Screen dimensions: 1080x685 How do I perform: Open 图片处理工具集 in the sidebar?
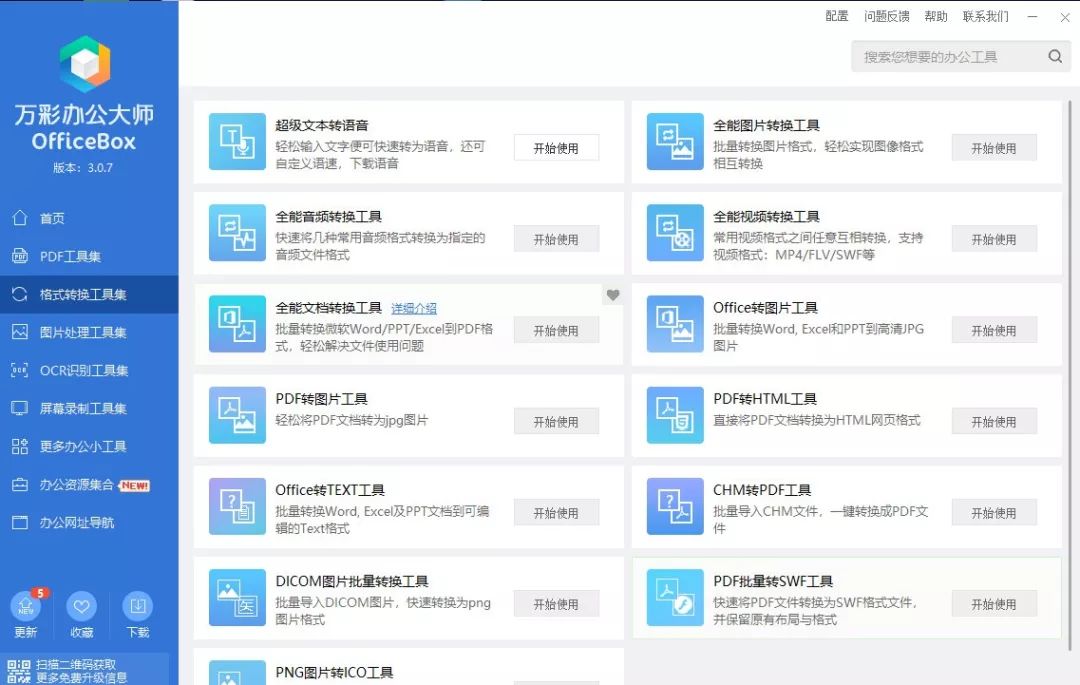coord(89,333)
